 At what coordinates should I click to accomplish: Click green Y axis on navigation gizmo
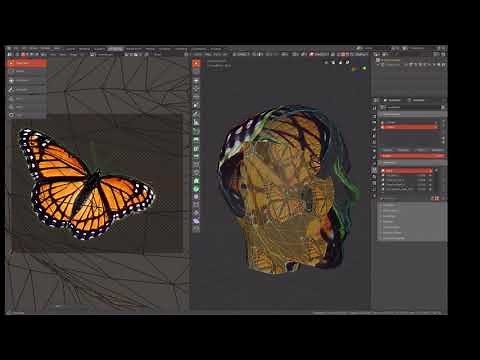[x=364, y=68]
